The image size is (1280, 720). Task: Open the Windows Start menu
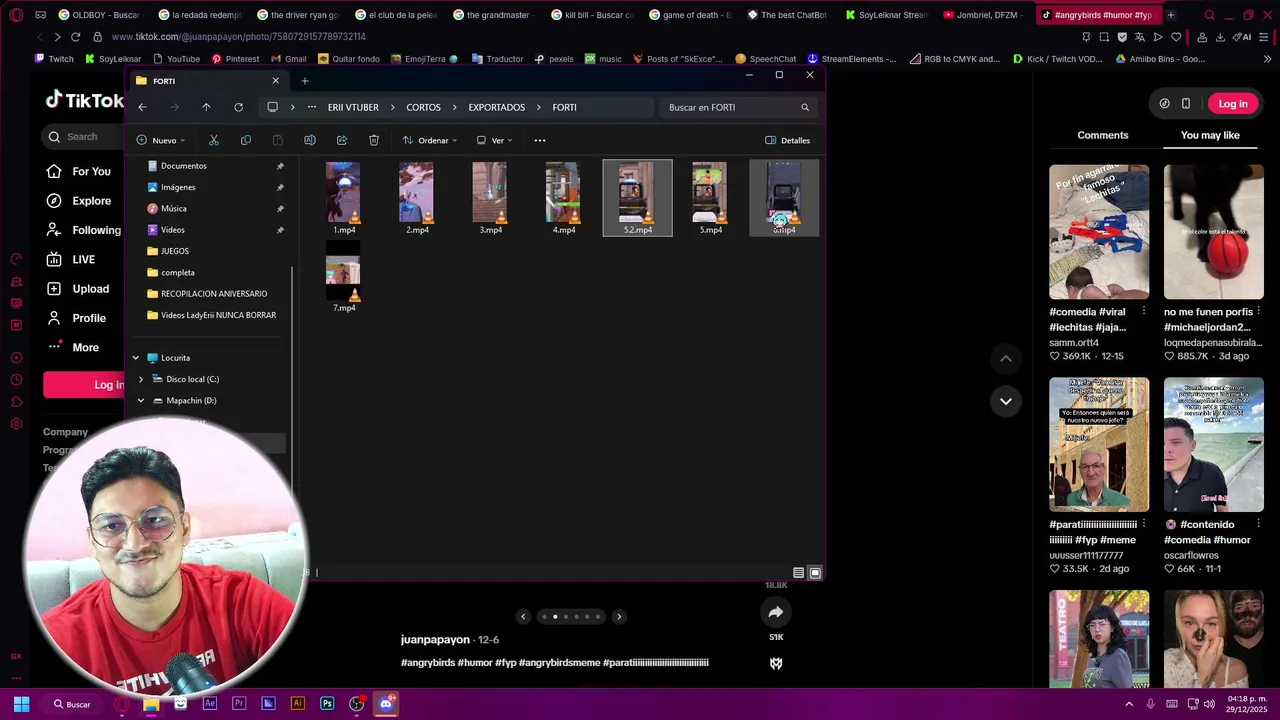pyautogui.click(x=22, y=704)
